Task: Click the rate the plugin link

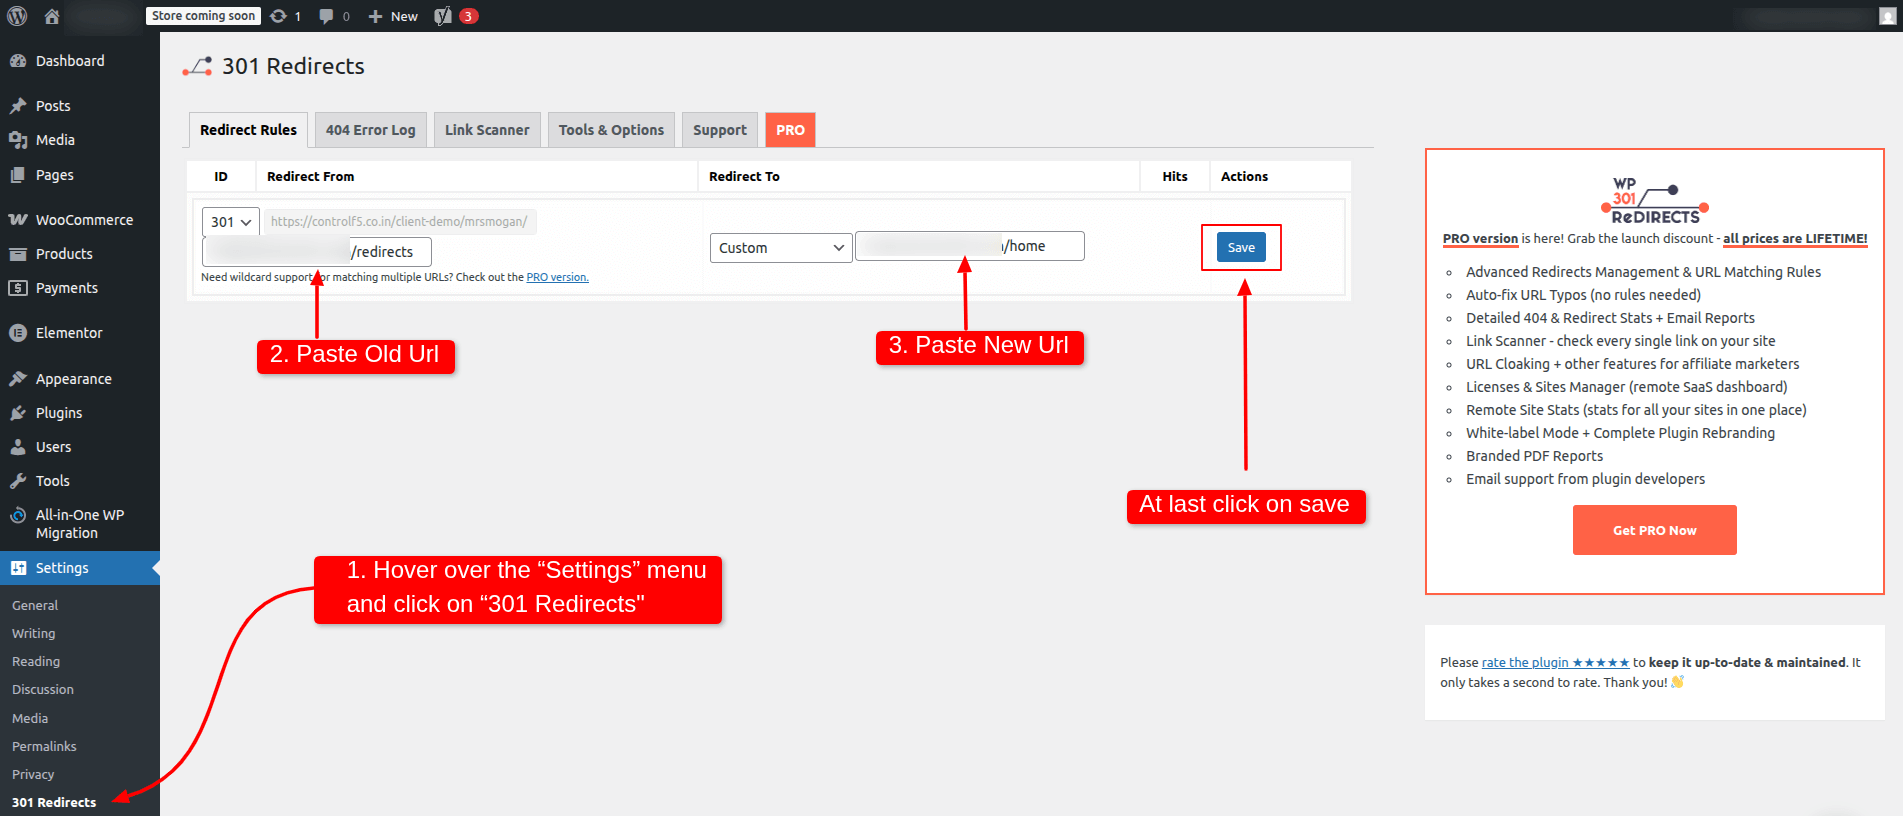Action: 1555,662
